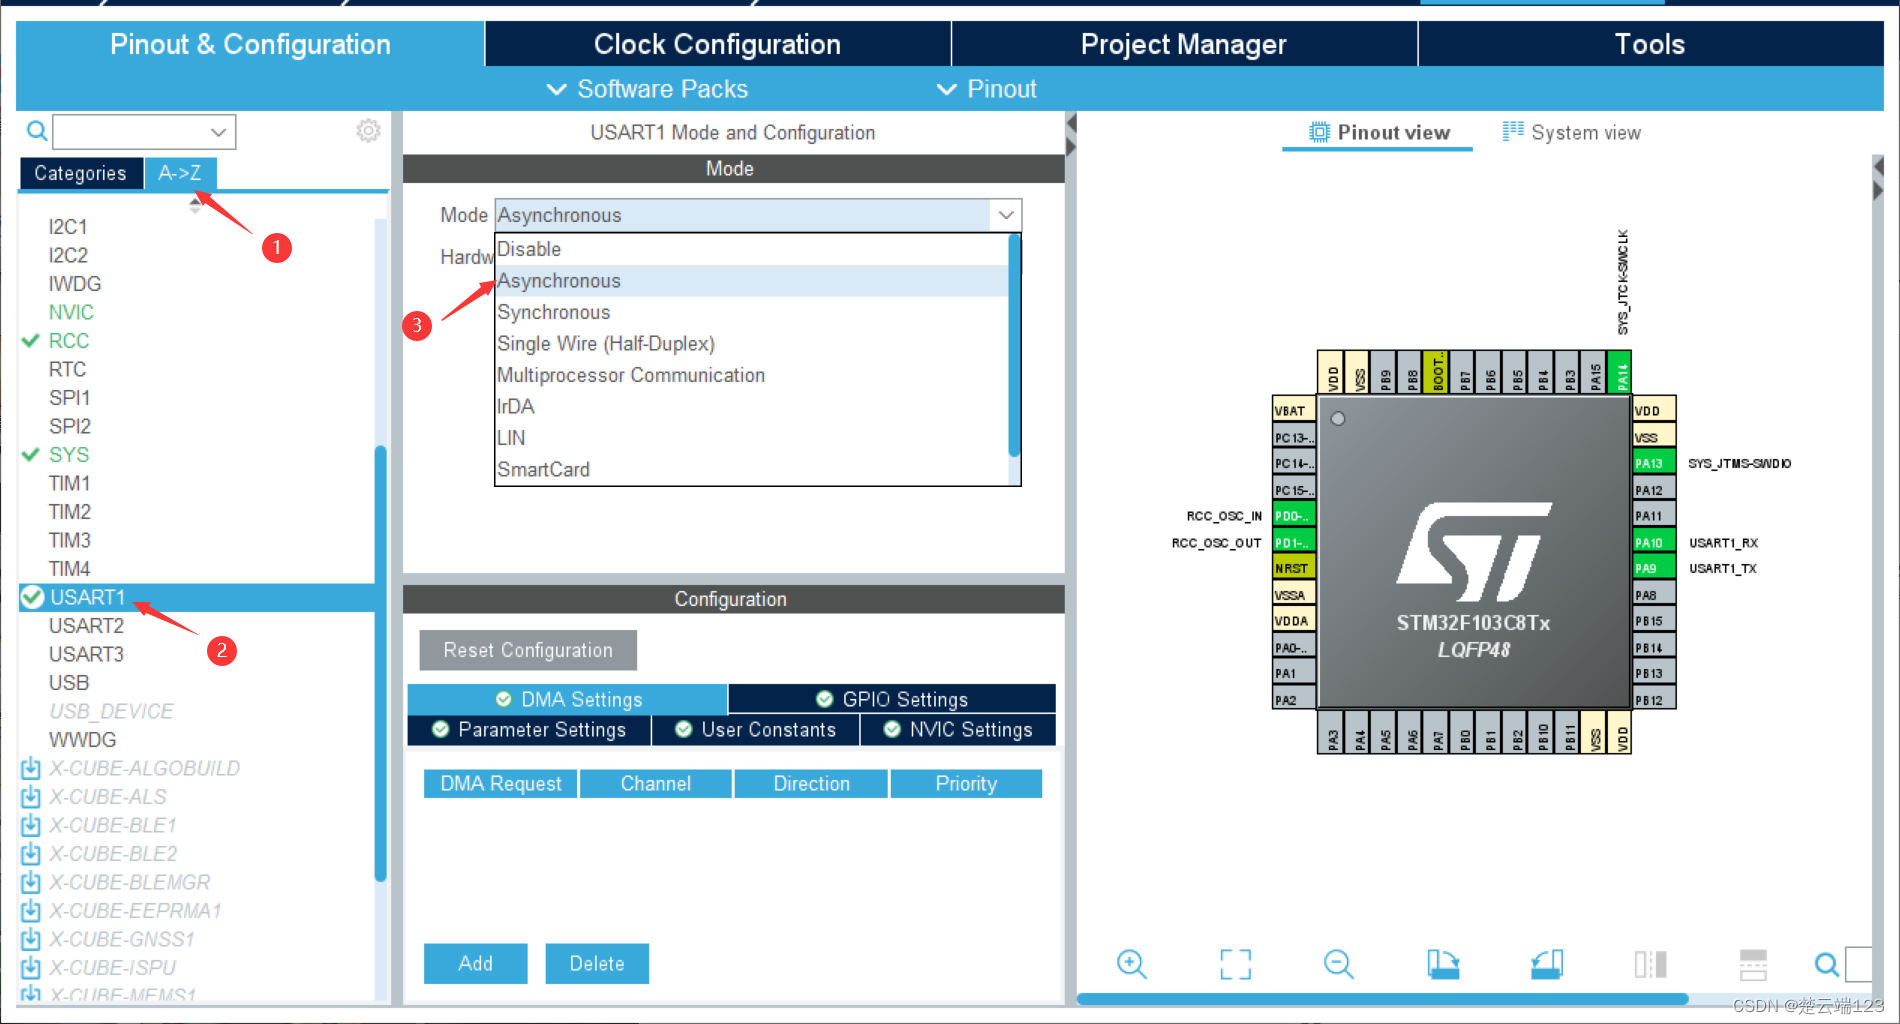Image resolution: width=1900 pixels, height=1024 pixels.
Task: Switch to System view
Action: click(x=1571, y=132)
